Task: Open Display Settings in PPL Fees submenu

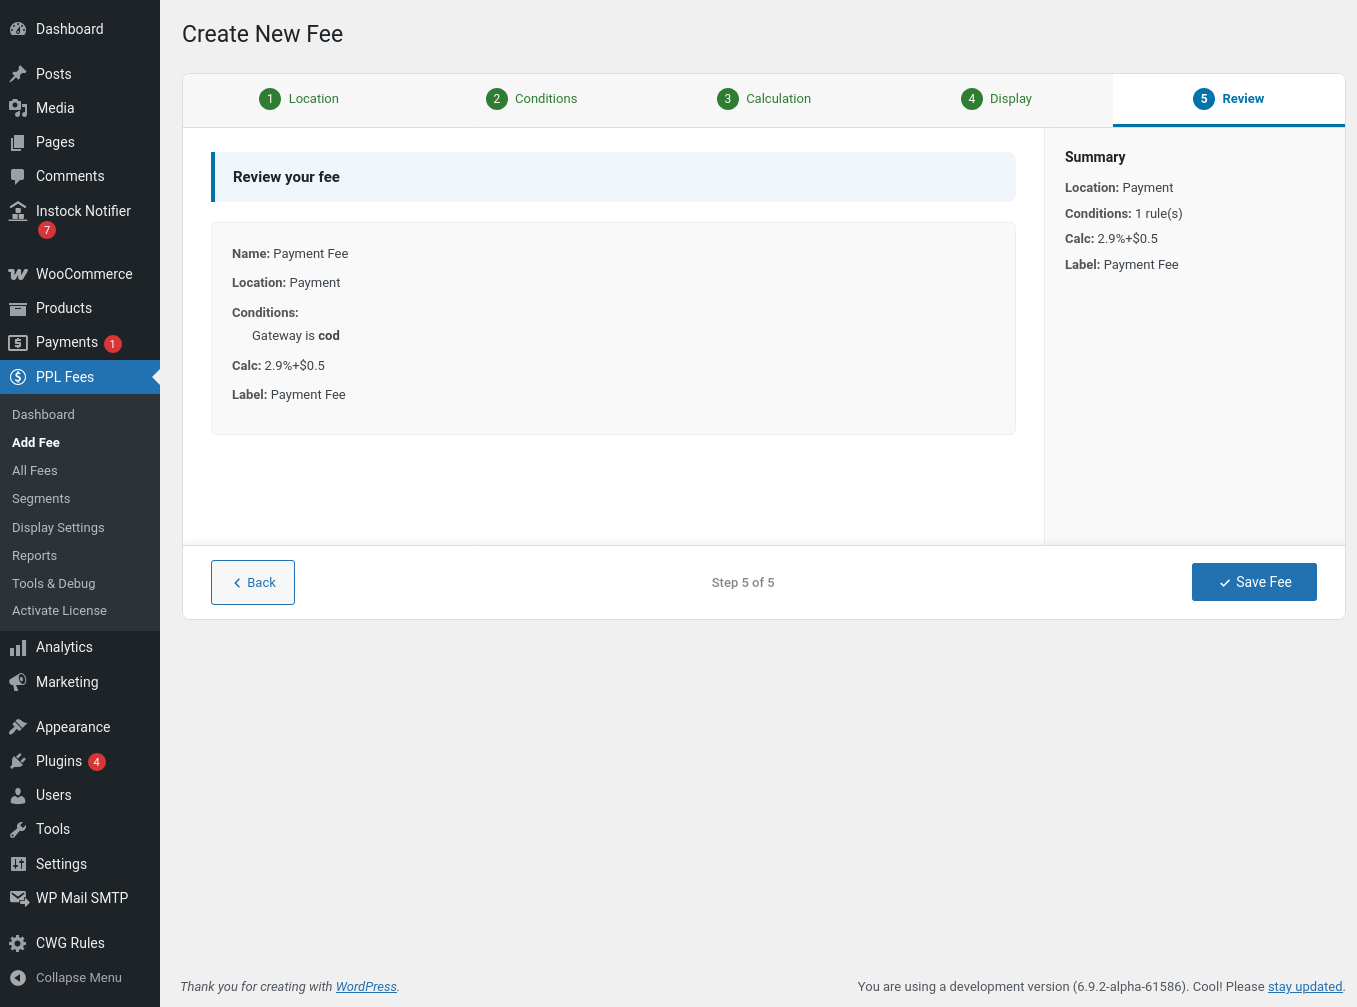Action: 58,528
